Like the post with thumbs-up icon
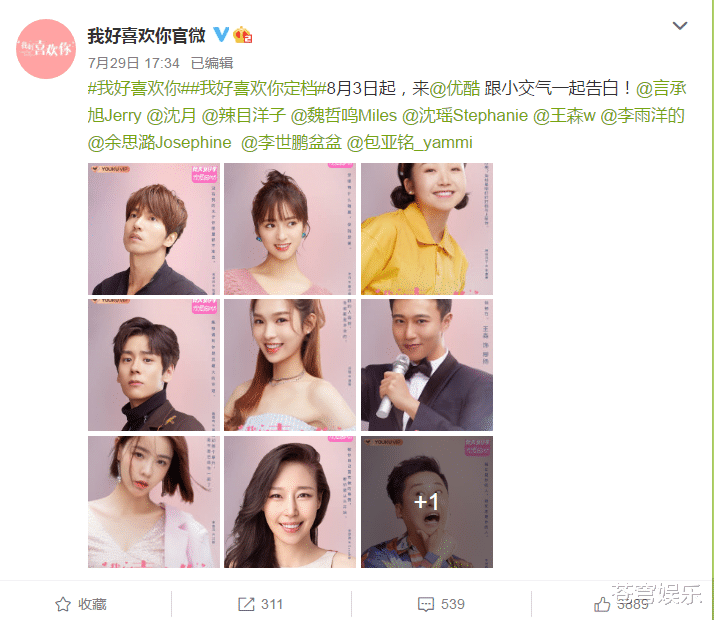The image size is (714, 620). (602, 604)
